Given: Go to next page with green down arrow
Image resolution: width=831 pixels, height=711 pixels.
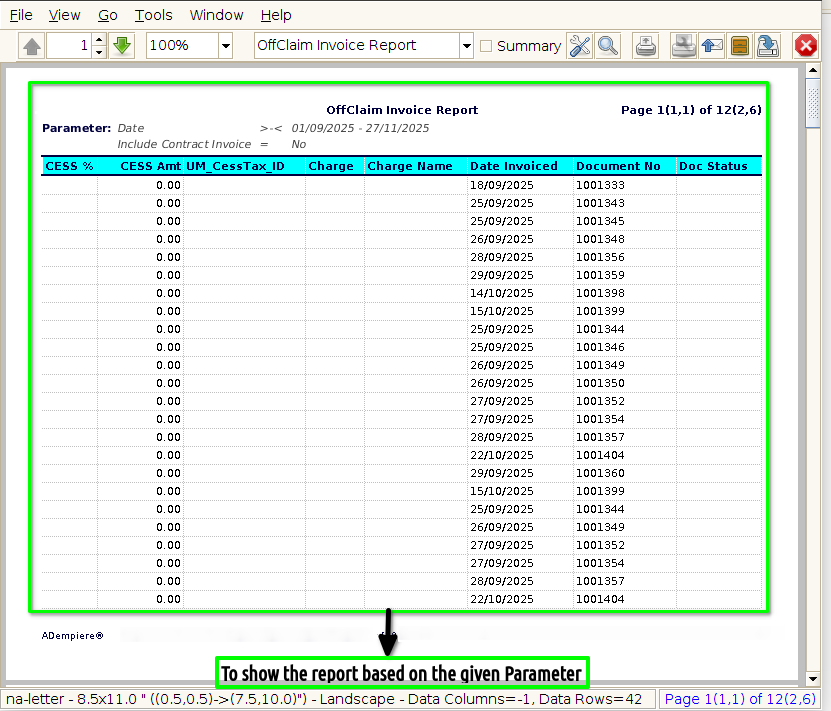Looking at the screenshot, I should (122, 46).
